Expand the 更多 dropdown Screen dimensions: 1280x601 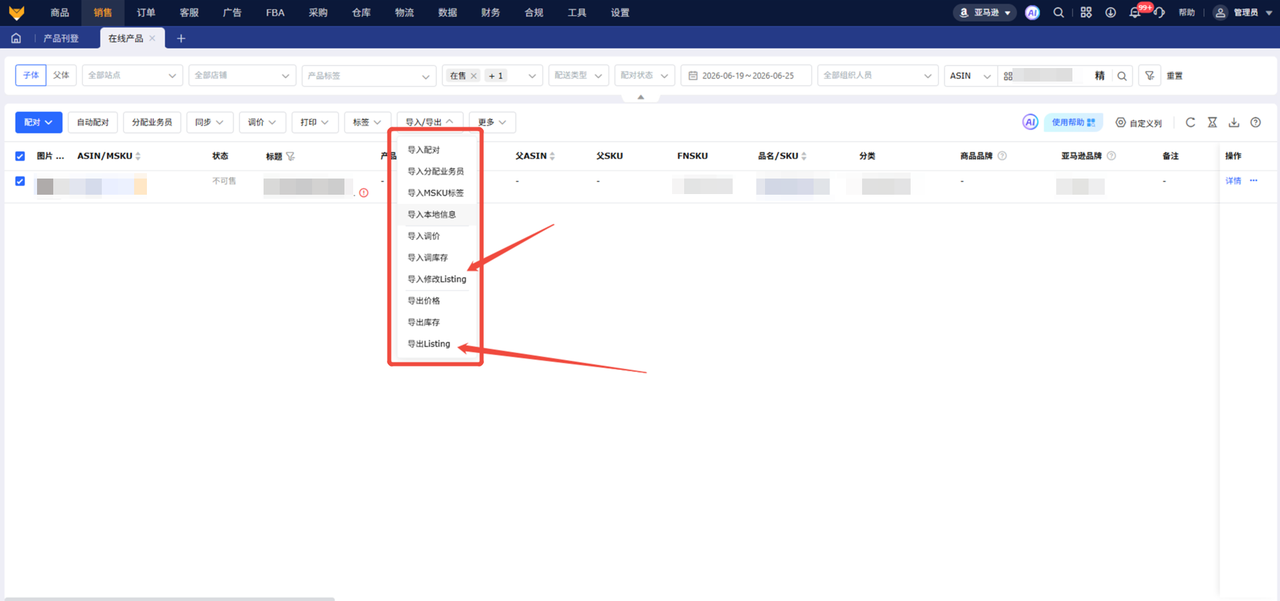click(492, 122)
